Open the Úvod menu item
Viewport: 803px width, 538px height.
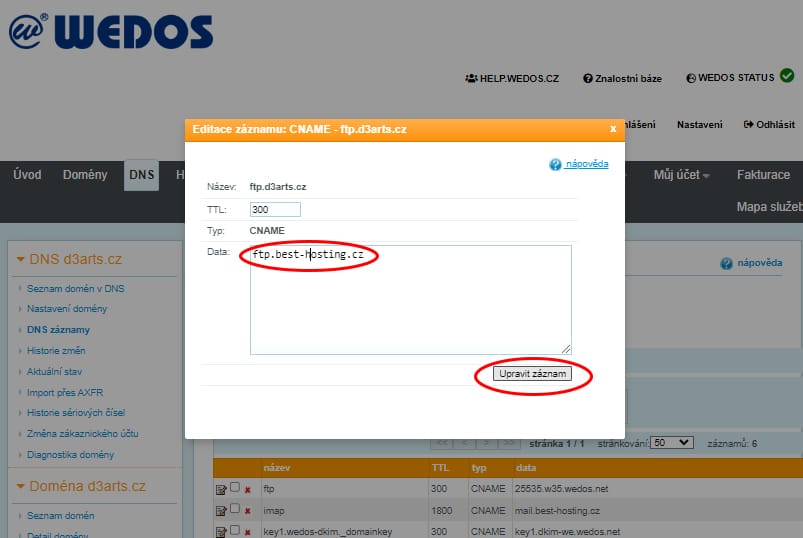27,175
